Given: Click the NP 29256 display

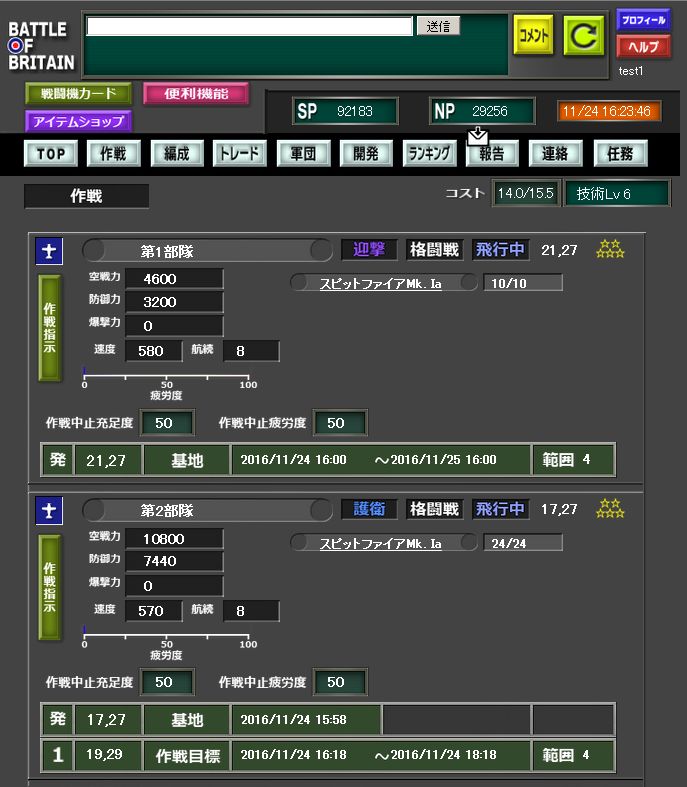Looking at the screenshot, I should [x=482, y=111].
